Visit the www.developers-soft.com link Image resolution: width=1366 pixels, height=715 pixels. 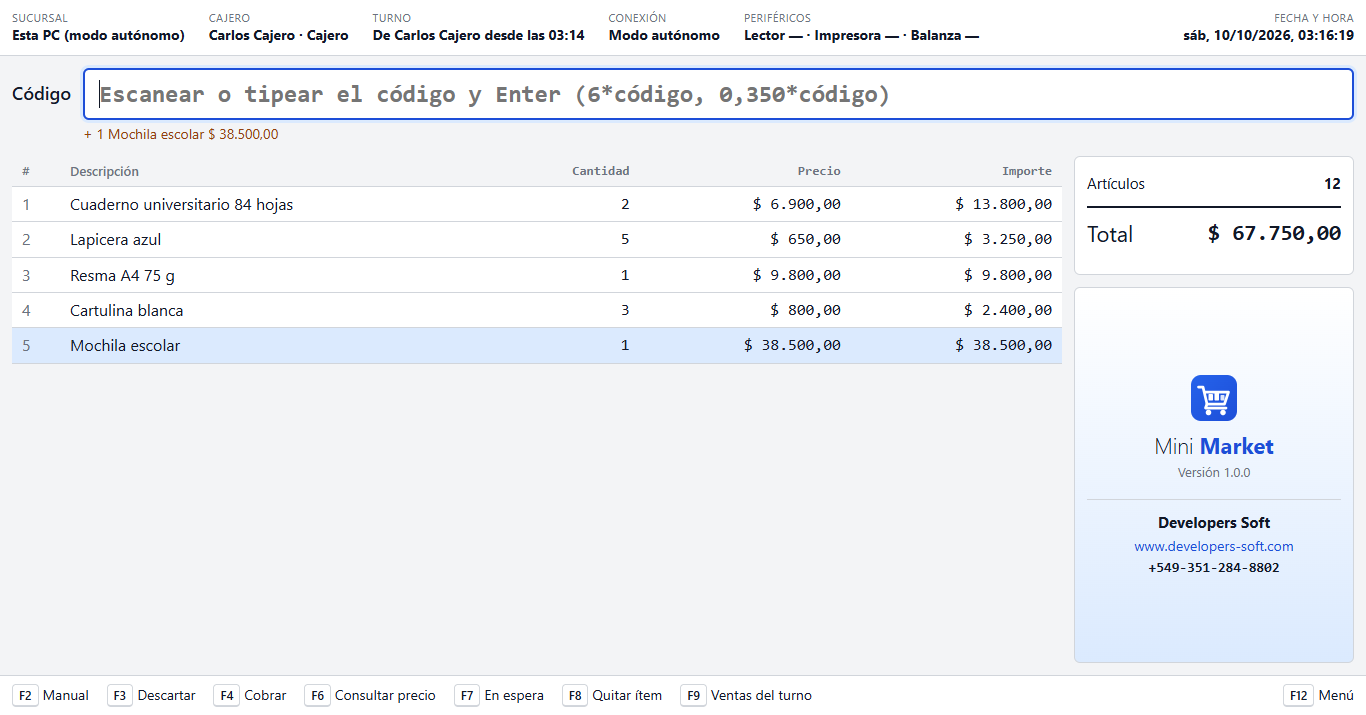pos(1214,546)
